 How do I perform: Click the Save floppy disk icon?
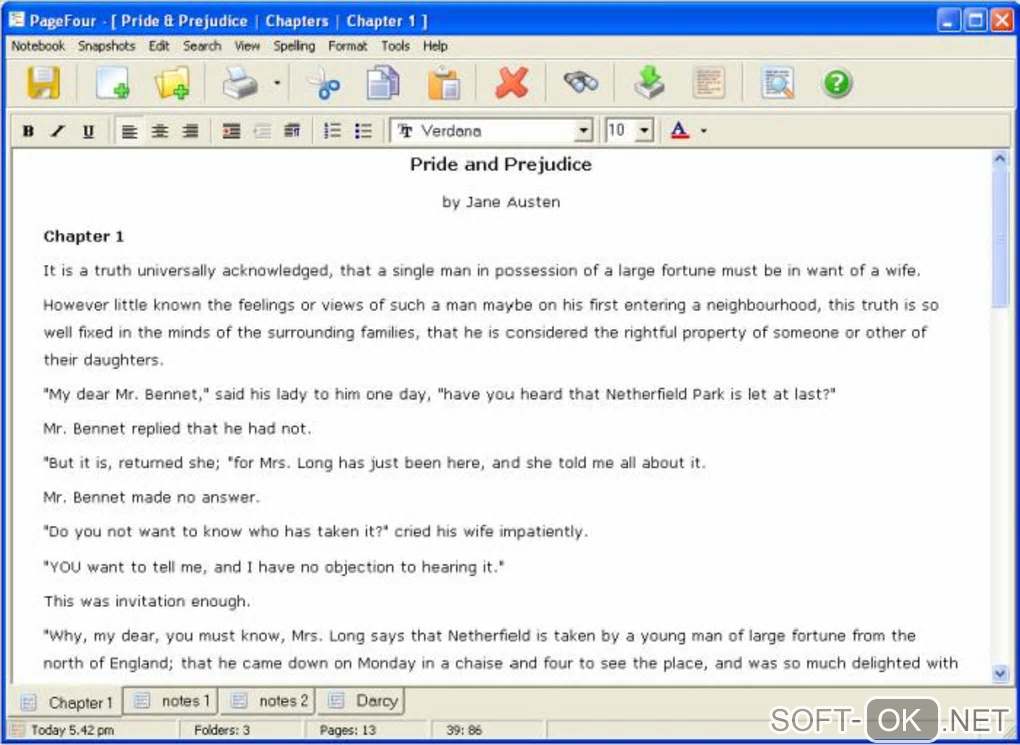coord(44,83)
